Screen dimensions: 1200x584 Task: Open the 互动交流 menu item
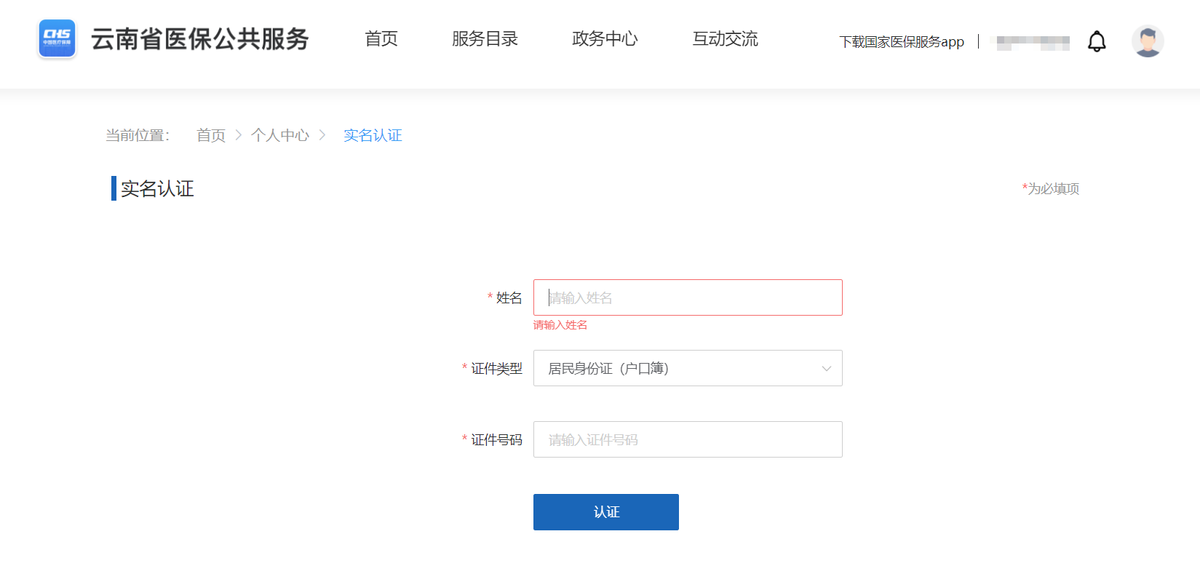click(724, 39)
